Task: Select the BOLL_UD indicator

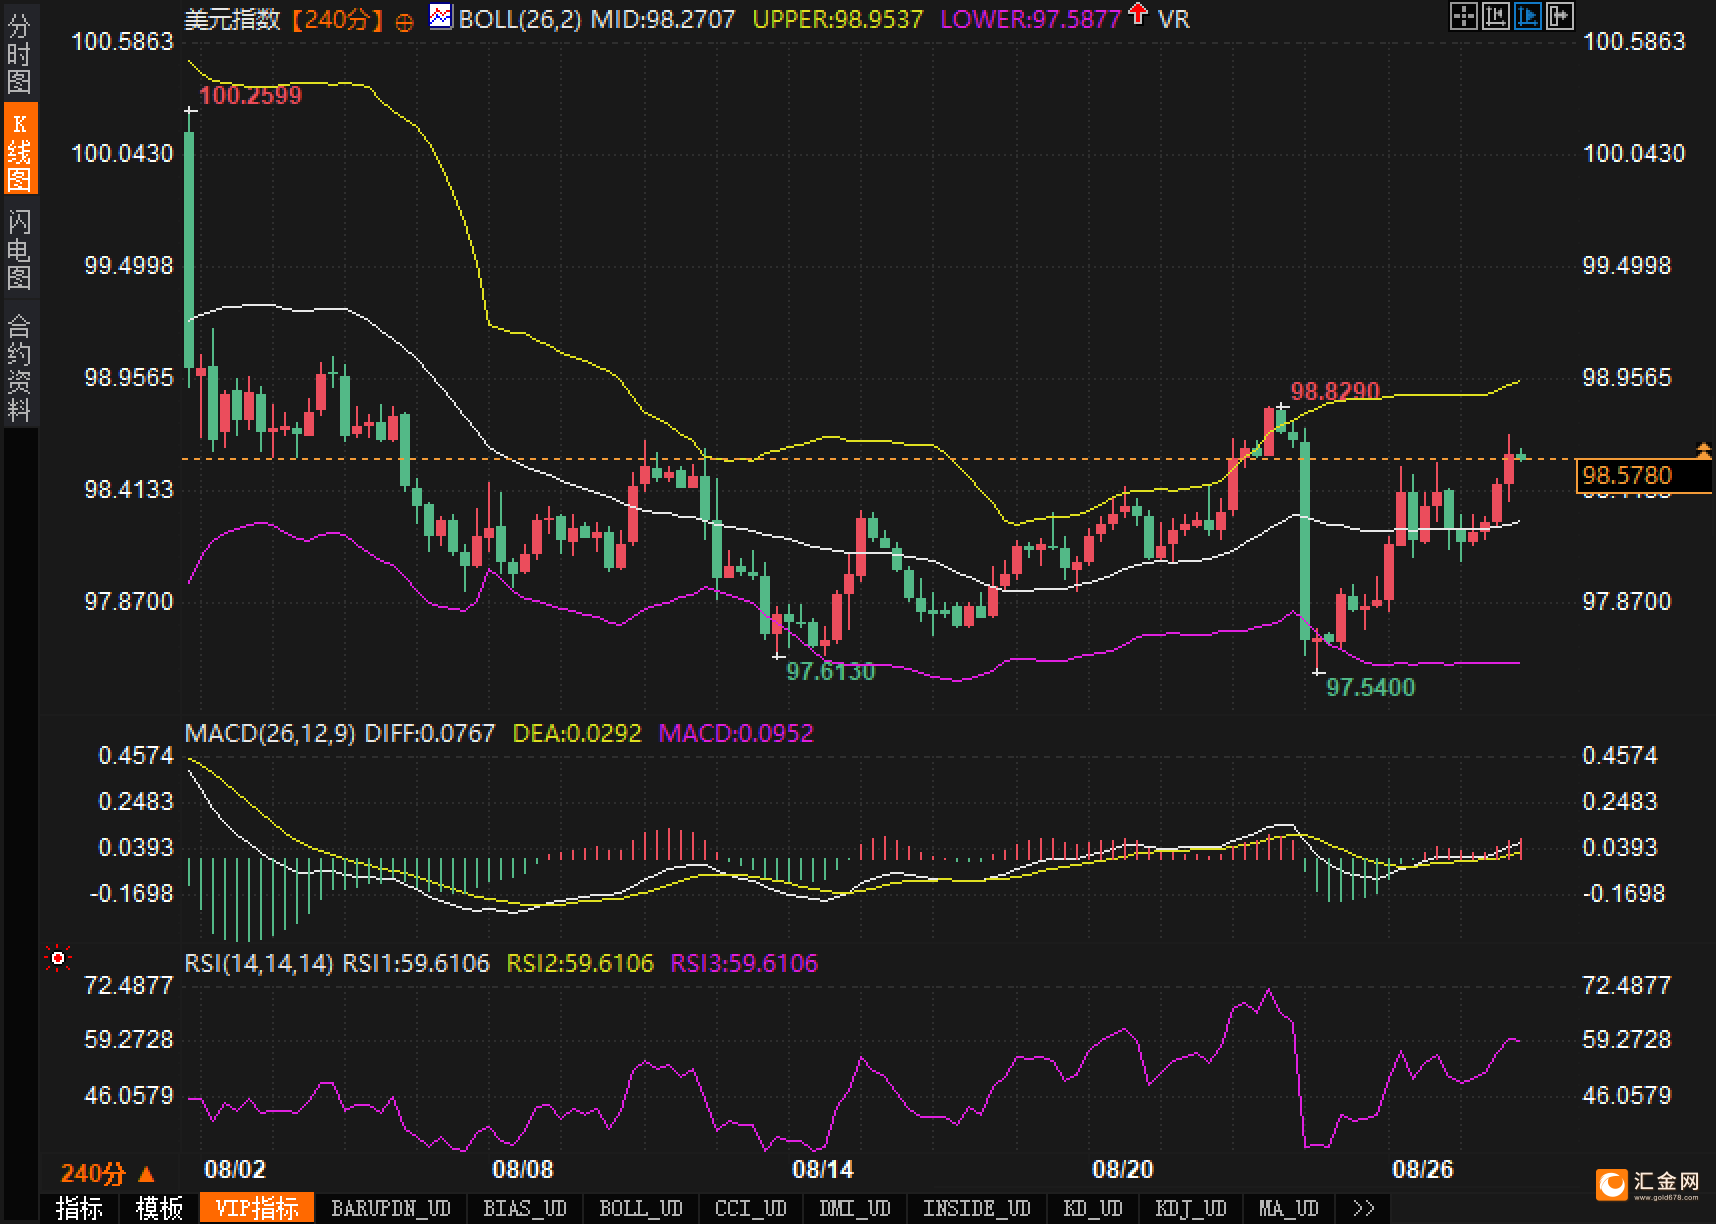Action: coord(641,1208)
